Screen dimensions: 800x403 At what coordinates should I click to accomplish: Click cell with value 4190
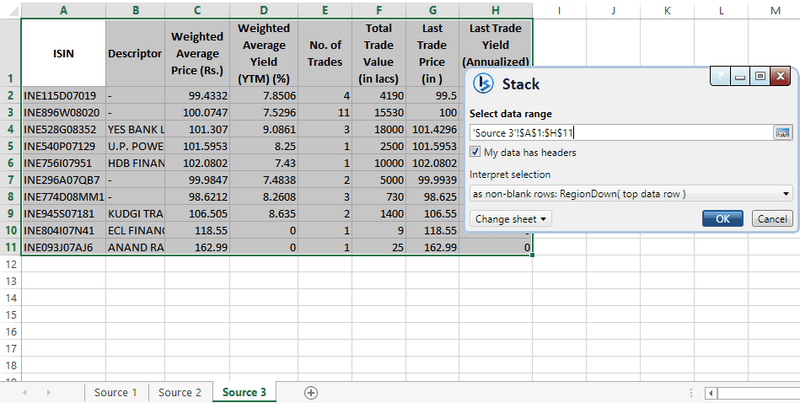(379, 95)
